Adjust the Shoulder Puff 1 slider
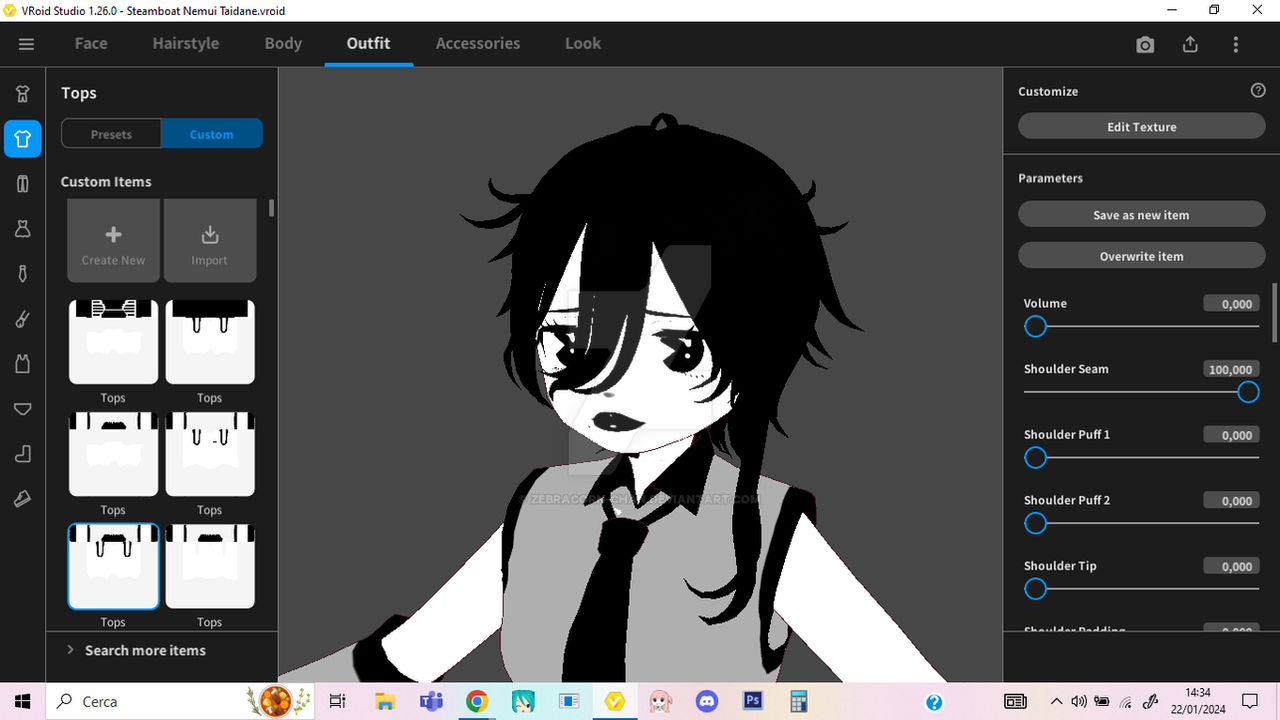This screenshot has width=1280, height=720. [x=1036, y=458]
